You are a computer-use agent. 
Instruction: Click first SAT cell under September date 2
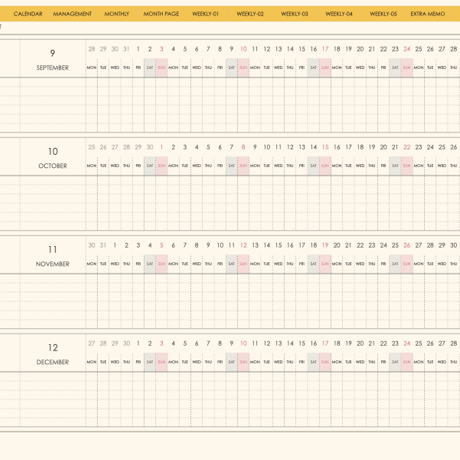[x=150, y=68]
